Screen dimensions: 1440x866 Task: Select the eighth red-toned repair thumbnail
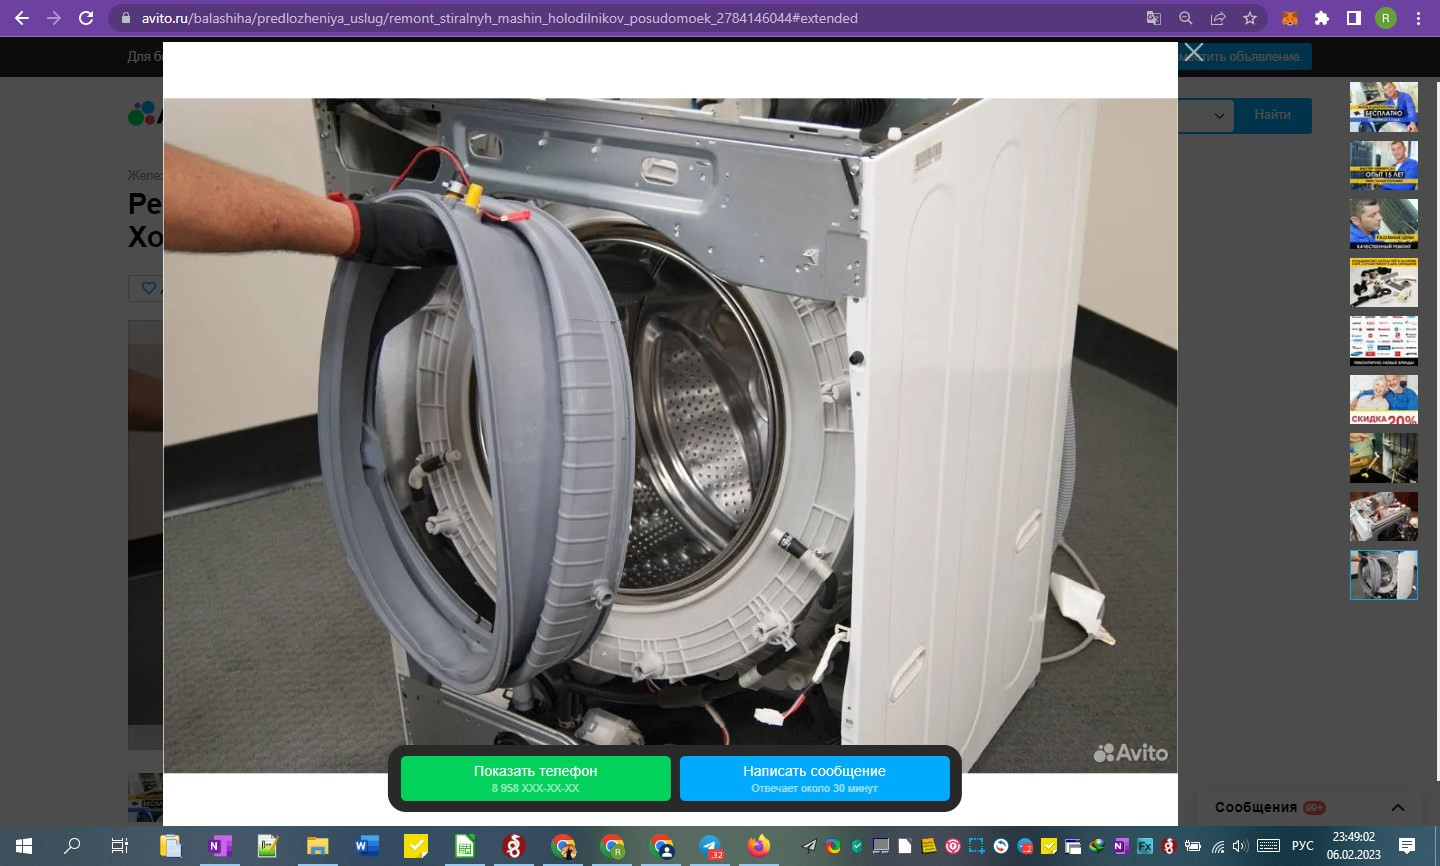[1384, 516]
